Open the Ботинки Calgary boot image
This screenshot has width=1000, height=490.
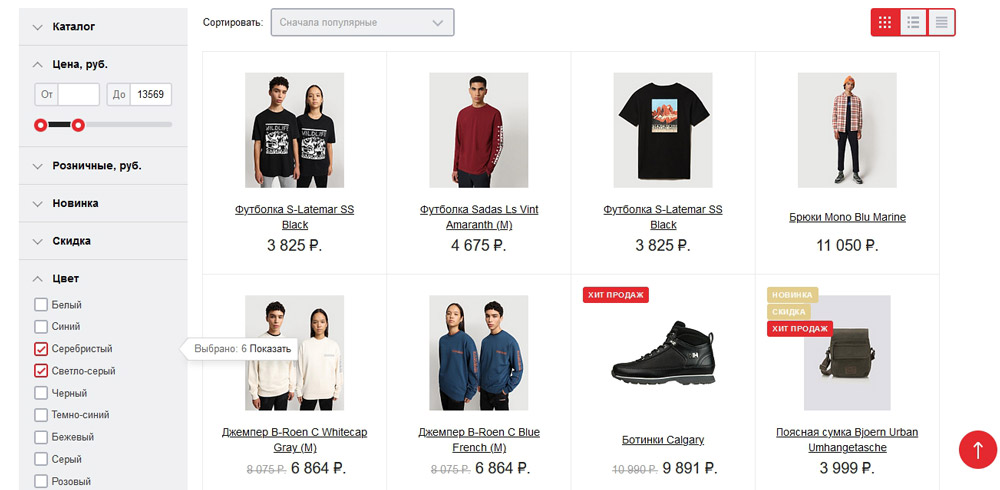click(x=663, y=355)
